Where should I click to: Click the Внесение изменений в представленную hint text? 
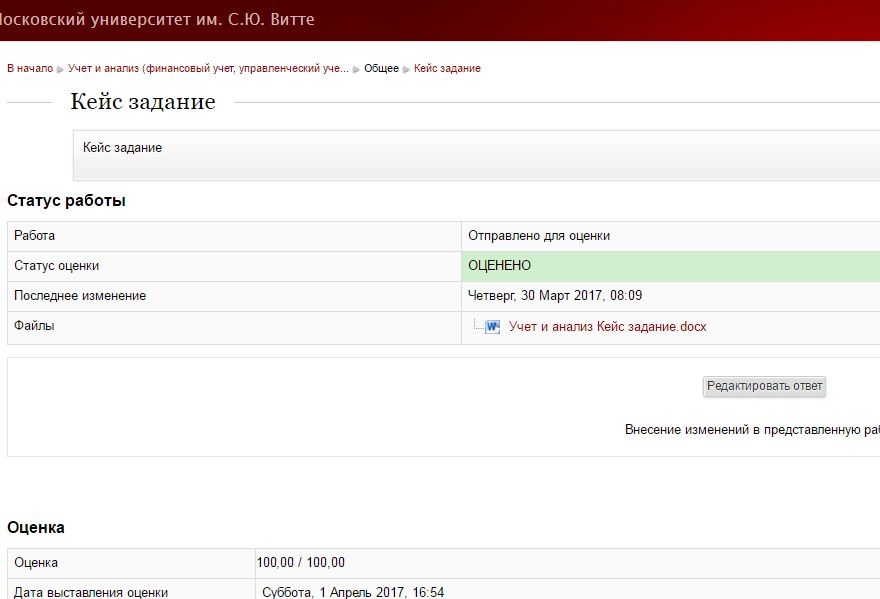(x=752, y=430)
